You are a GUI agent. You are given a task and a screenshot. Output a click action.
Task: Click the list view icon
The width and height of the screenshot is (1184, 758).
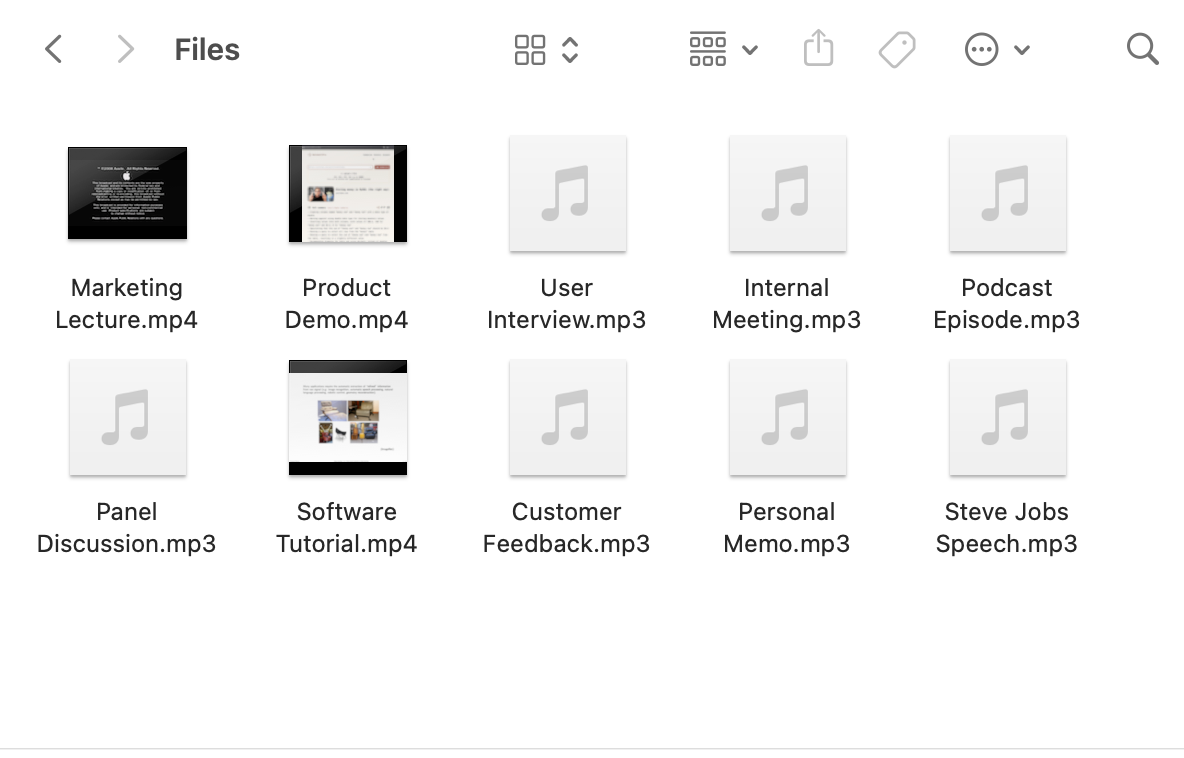tap(707, 48)
